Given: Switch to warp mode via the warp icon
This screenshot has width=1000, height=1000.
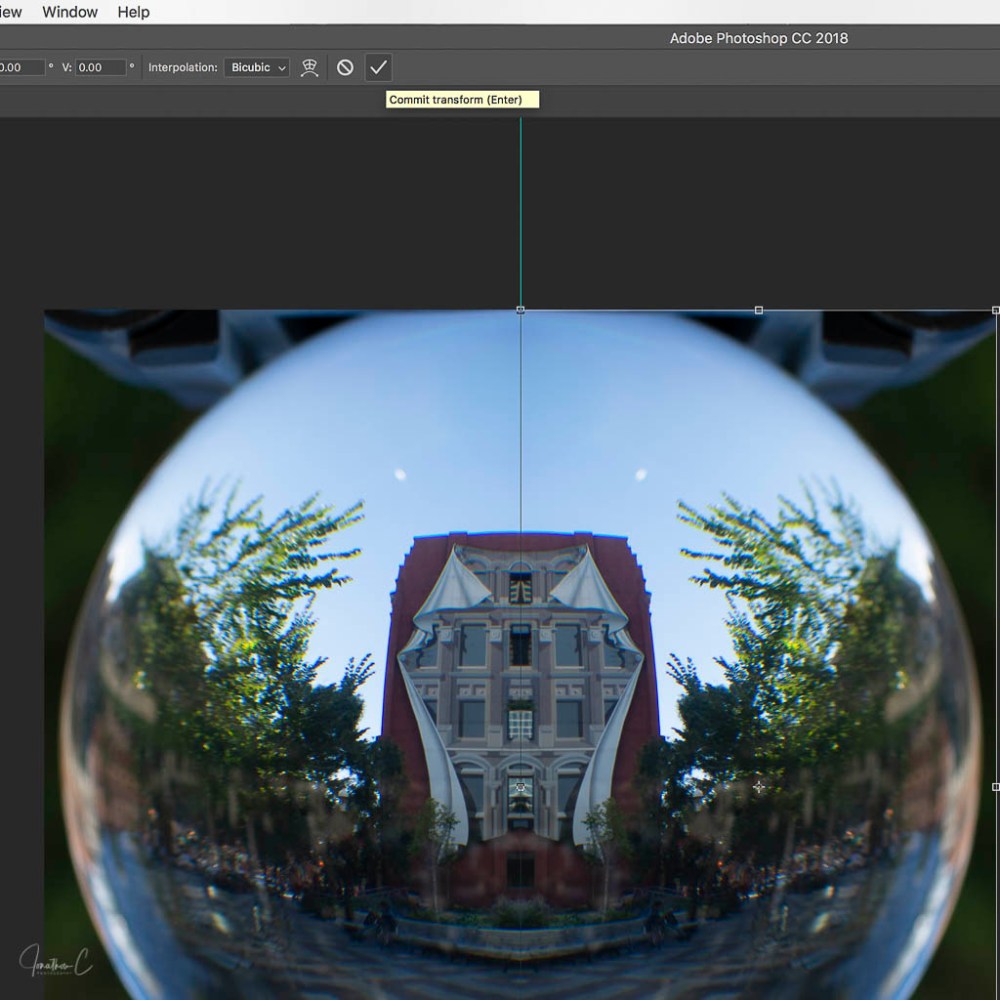Looking at the screenshot, I should [310, 67].
